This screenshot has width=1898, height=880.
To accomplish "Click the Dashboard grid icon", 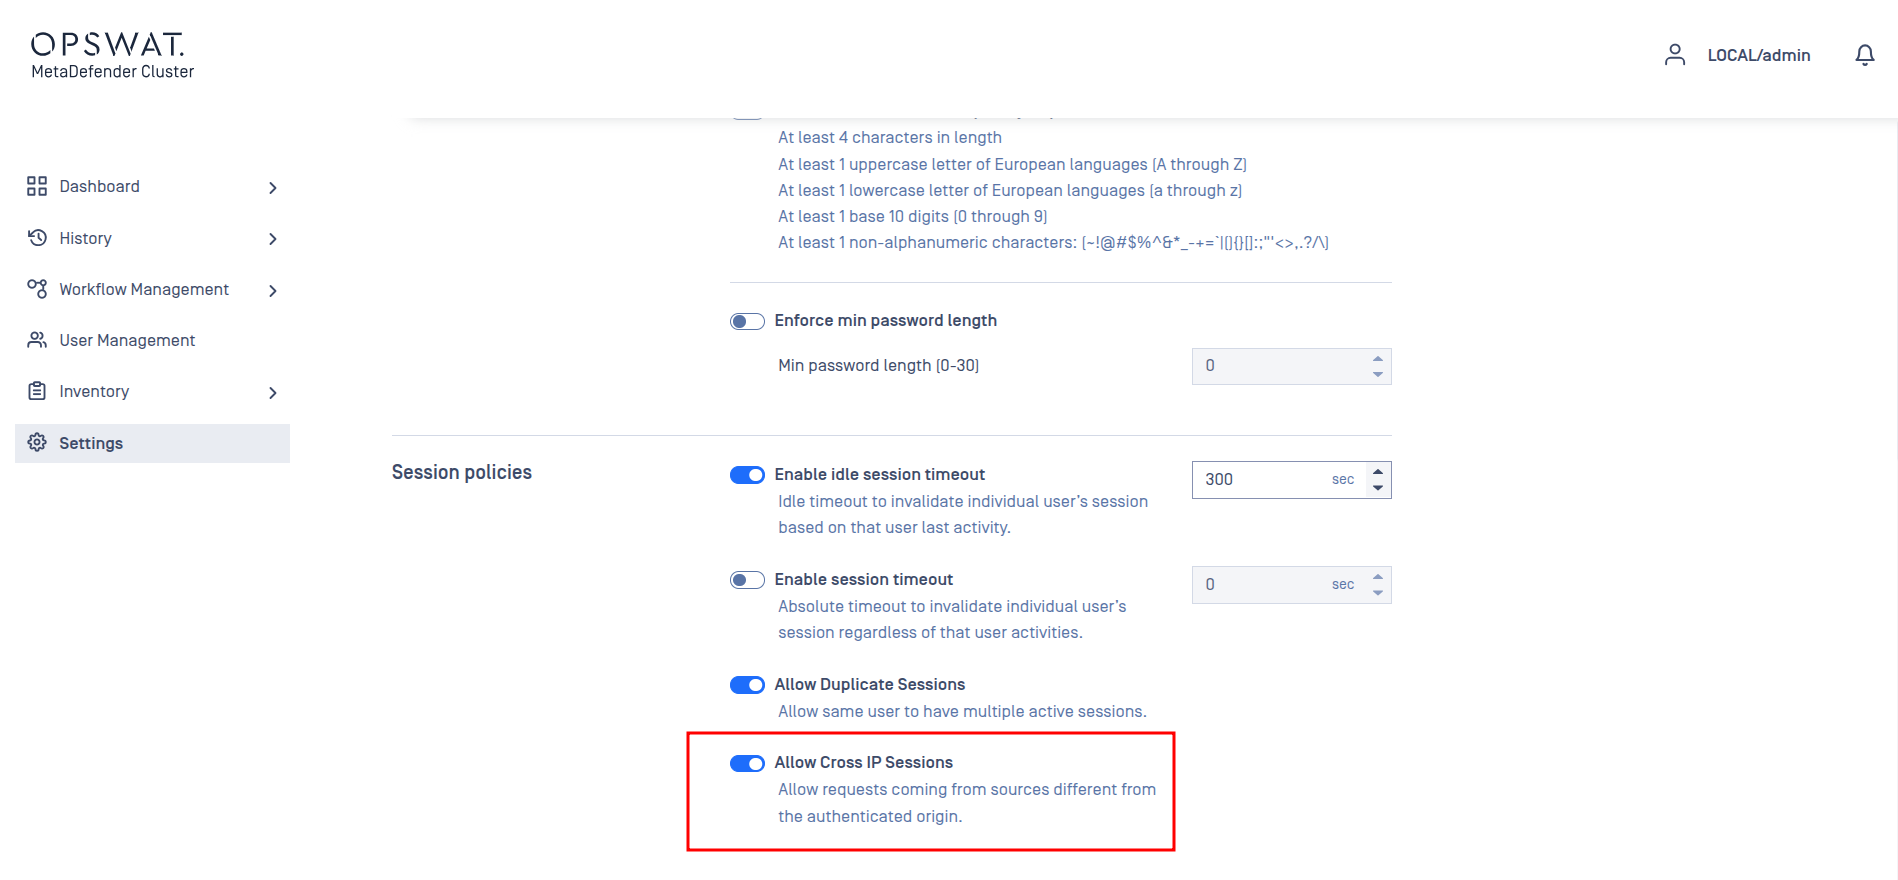I will coord(37,186).
